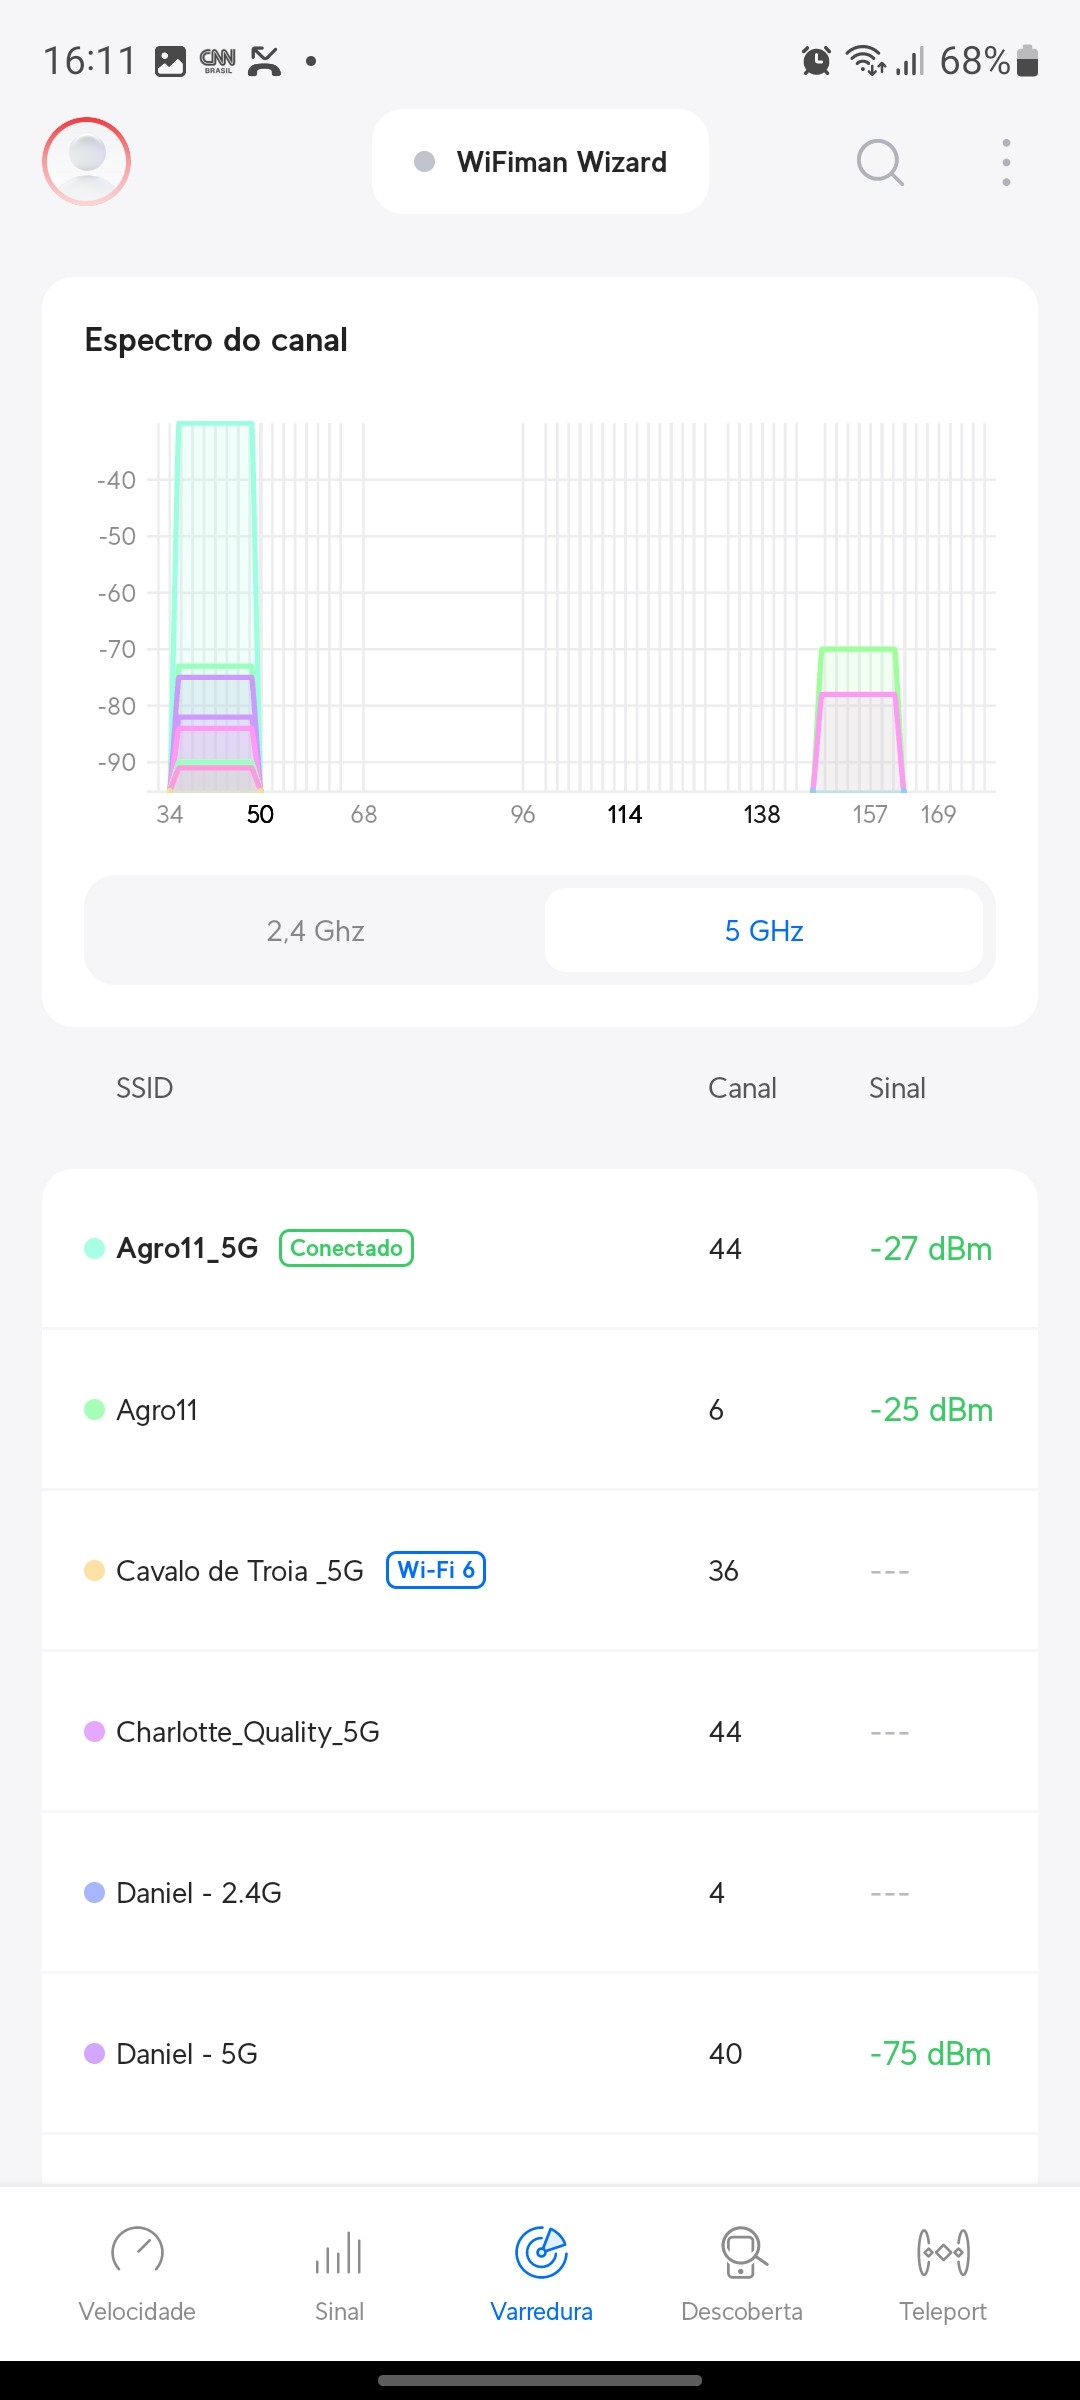Screen dimensions: 1080x2400
Task: Sort the list by SSID header
Action: pyautogui.click(x=145, y=1088)
